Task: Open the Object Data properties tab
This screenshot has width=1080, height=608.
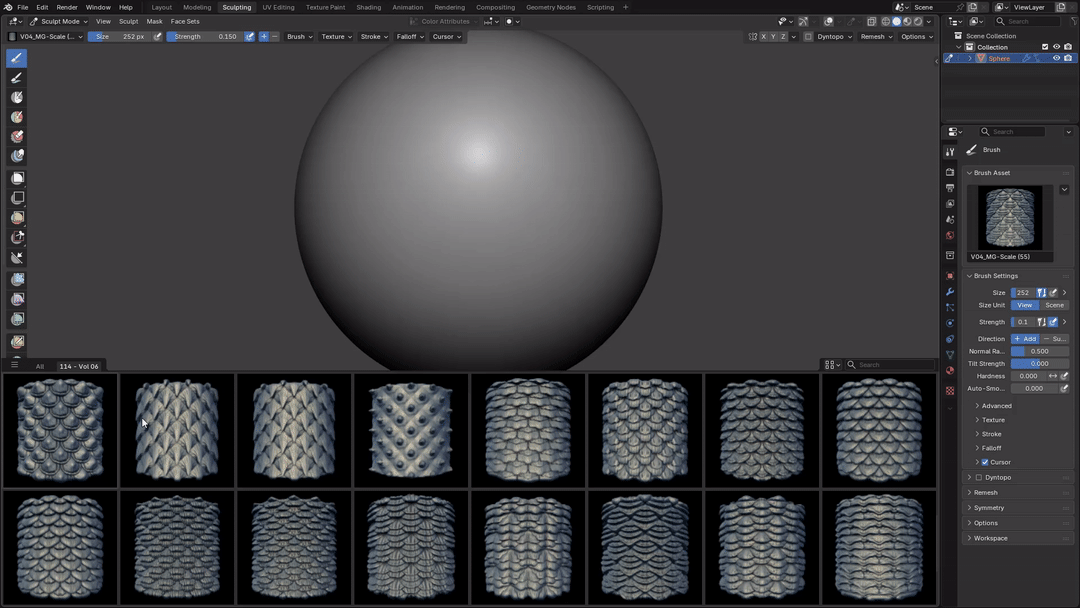Action: pos(950,355)
